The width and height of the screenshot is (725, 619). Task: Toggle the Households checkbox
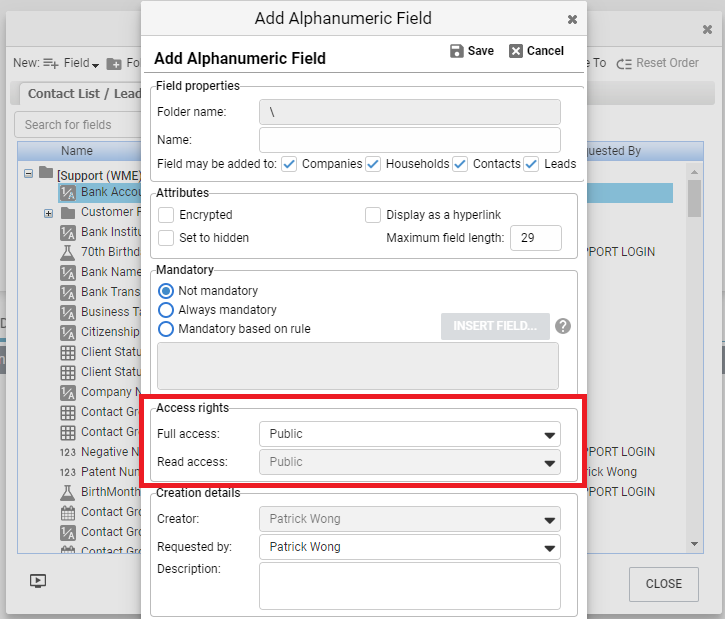click(x=373, y=164)
